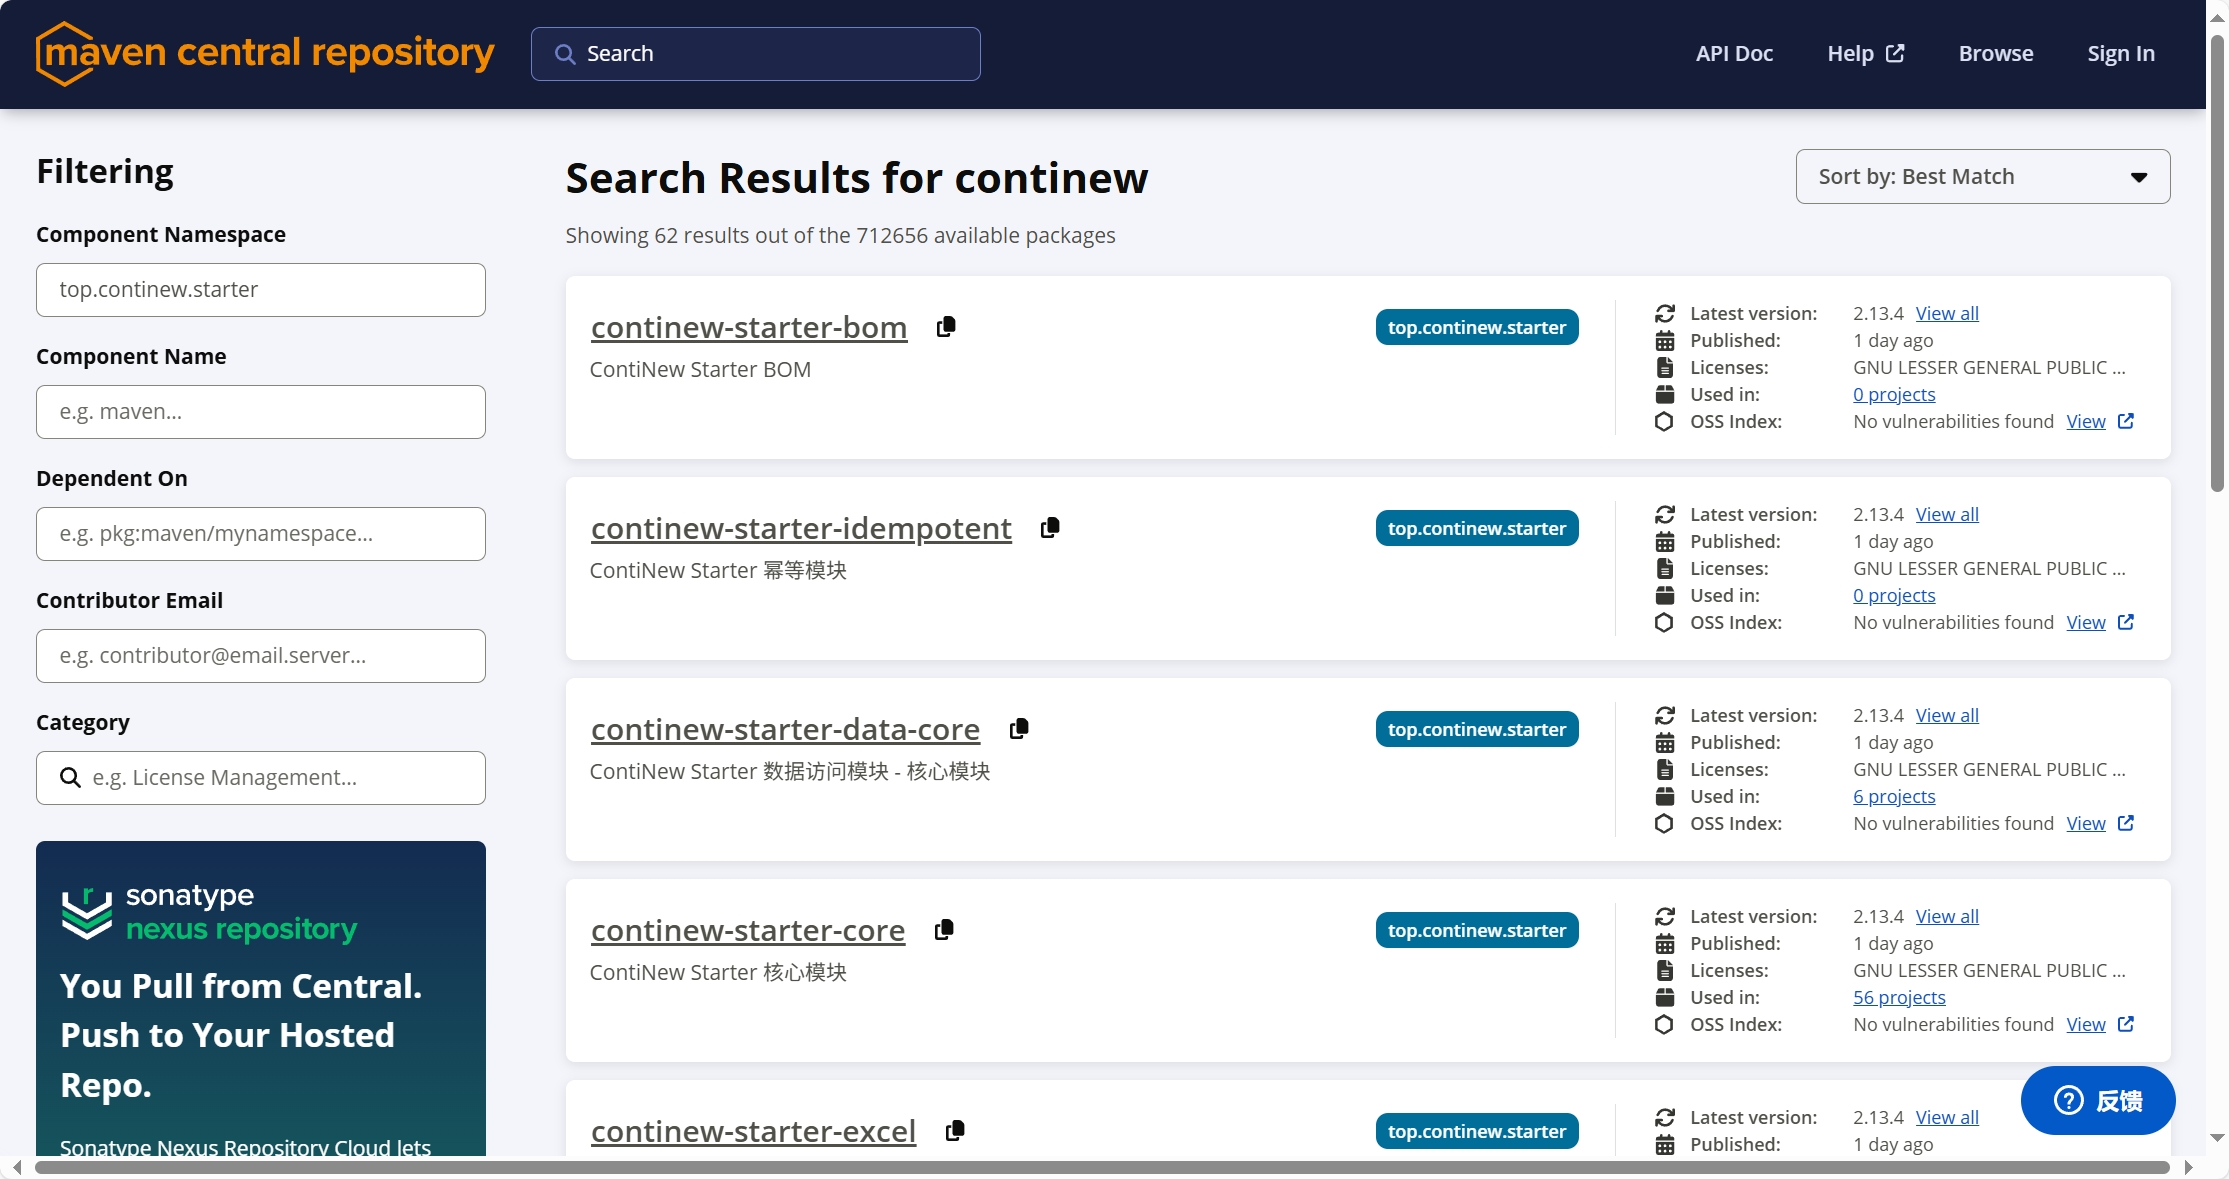Click 6 projects link for continew-starter-data-core
The width and height of the screenshot is (2229, 1179).
tap(1894, 796)
